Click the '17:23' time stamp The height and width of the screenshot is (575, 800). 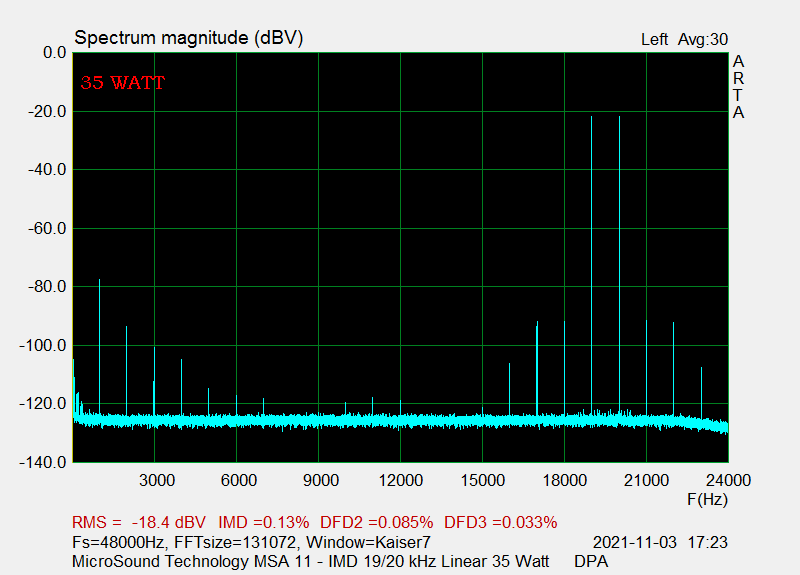(708, 542)
